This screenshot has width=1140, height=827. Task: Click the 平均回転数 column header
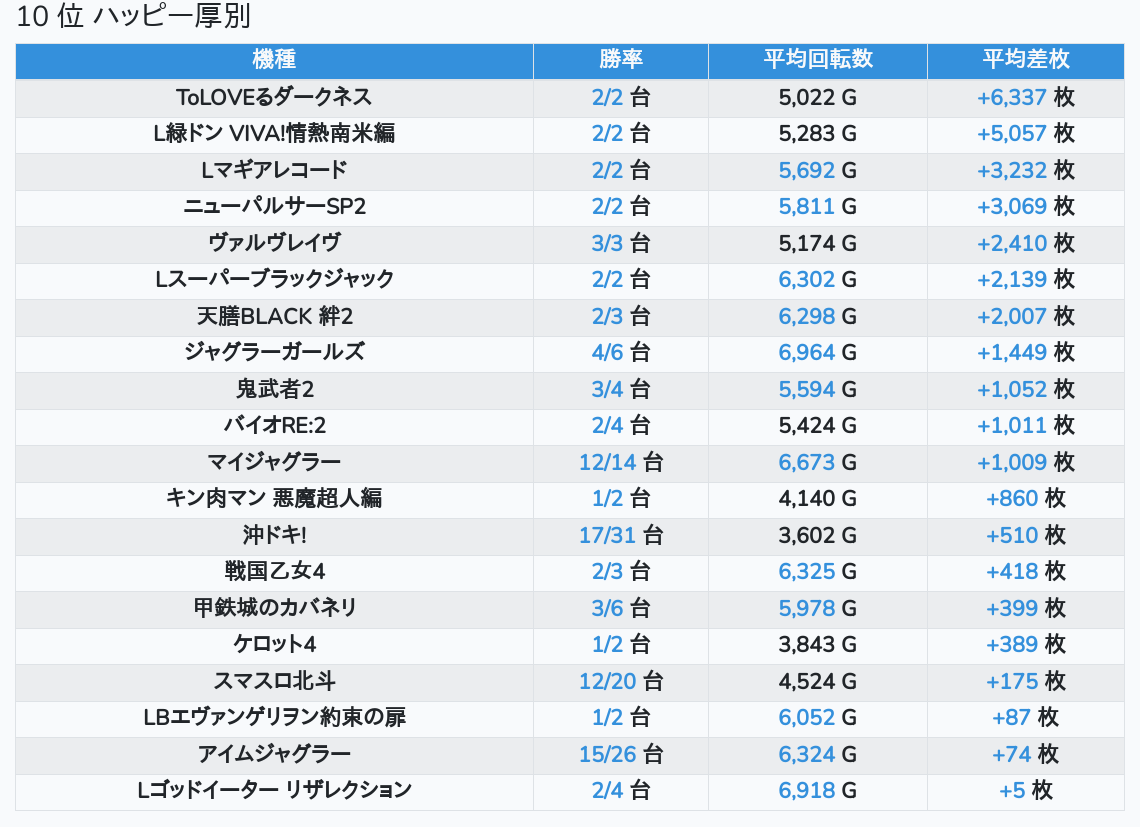[x=818, y=59]
